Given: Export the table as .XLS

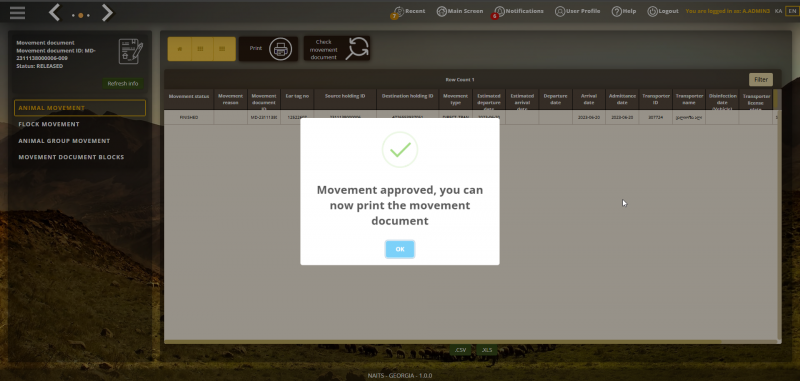Looking at the screenshot, I should [x=487, y=350].
